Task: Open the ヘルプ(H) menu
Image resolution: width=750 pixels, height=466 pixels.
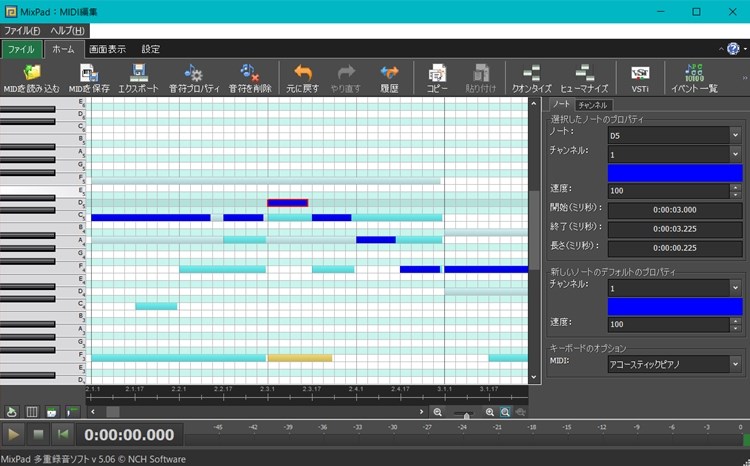Action: tap(67, 31)
